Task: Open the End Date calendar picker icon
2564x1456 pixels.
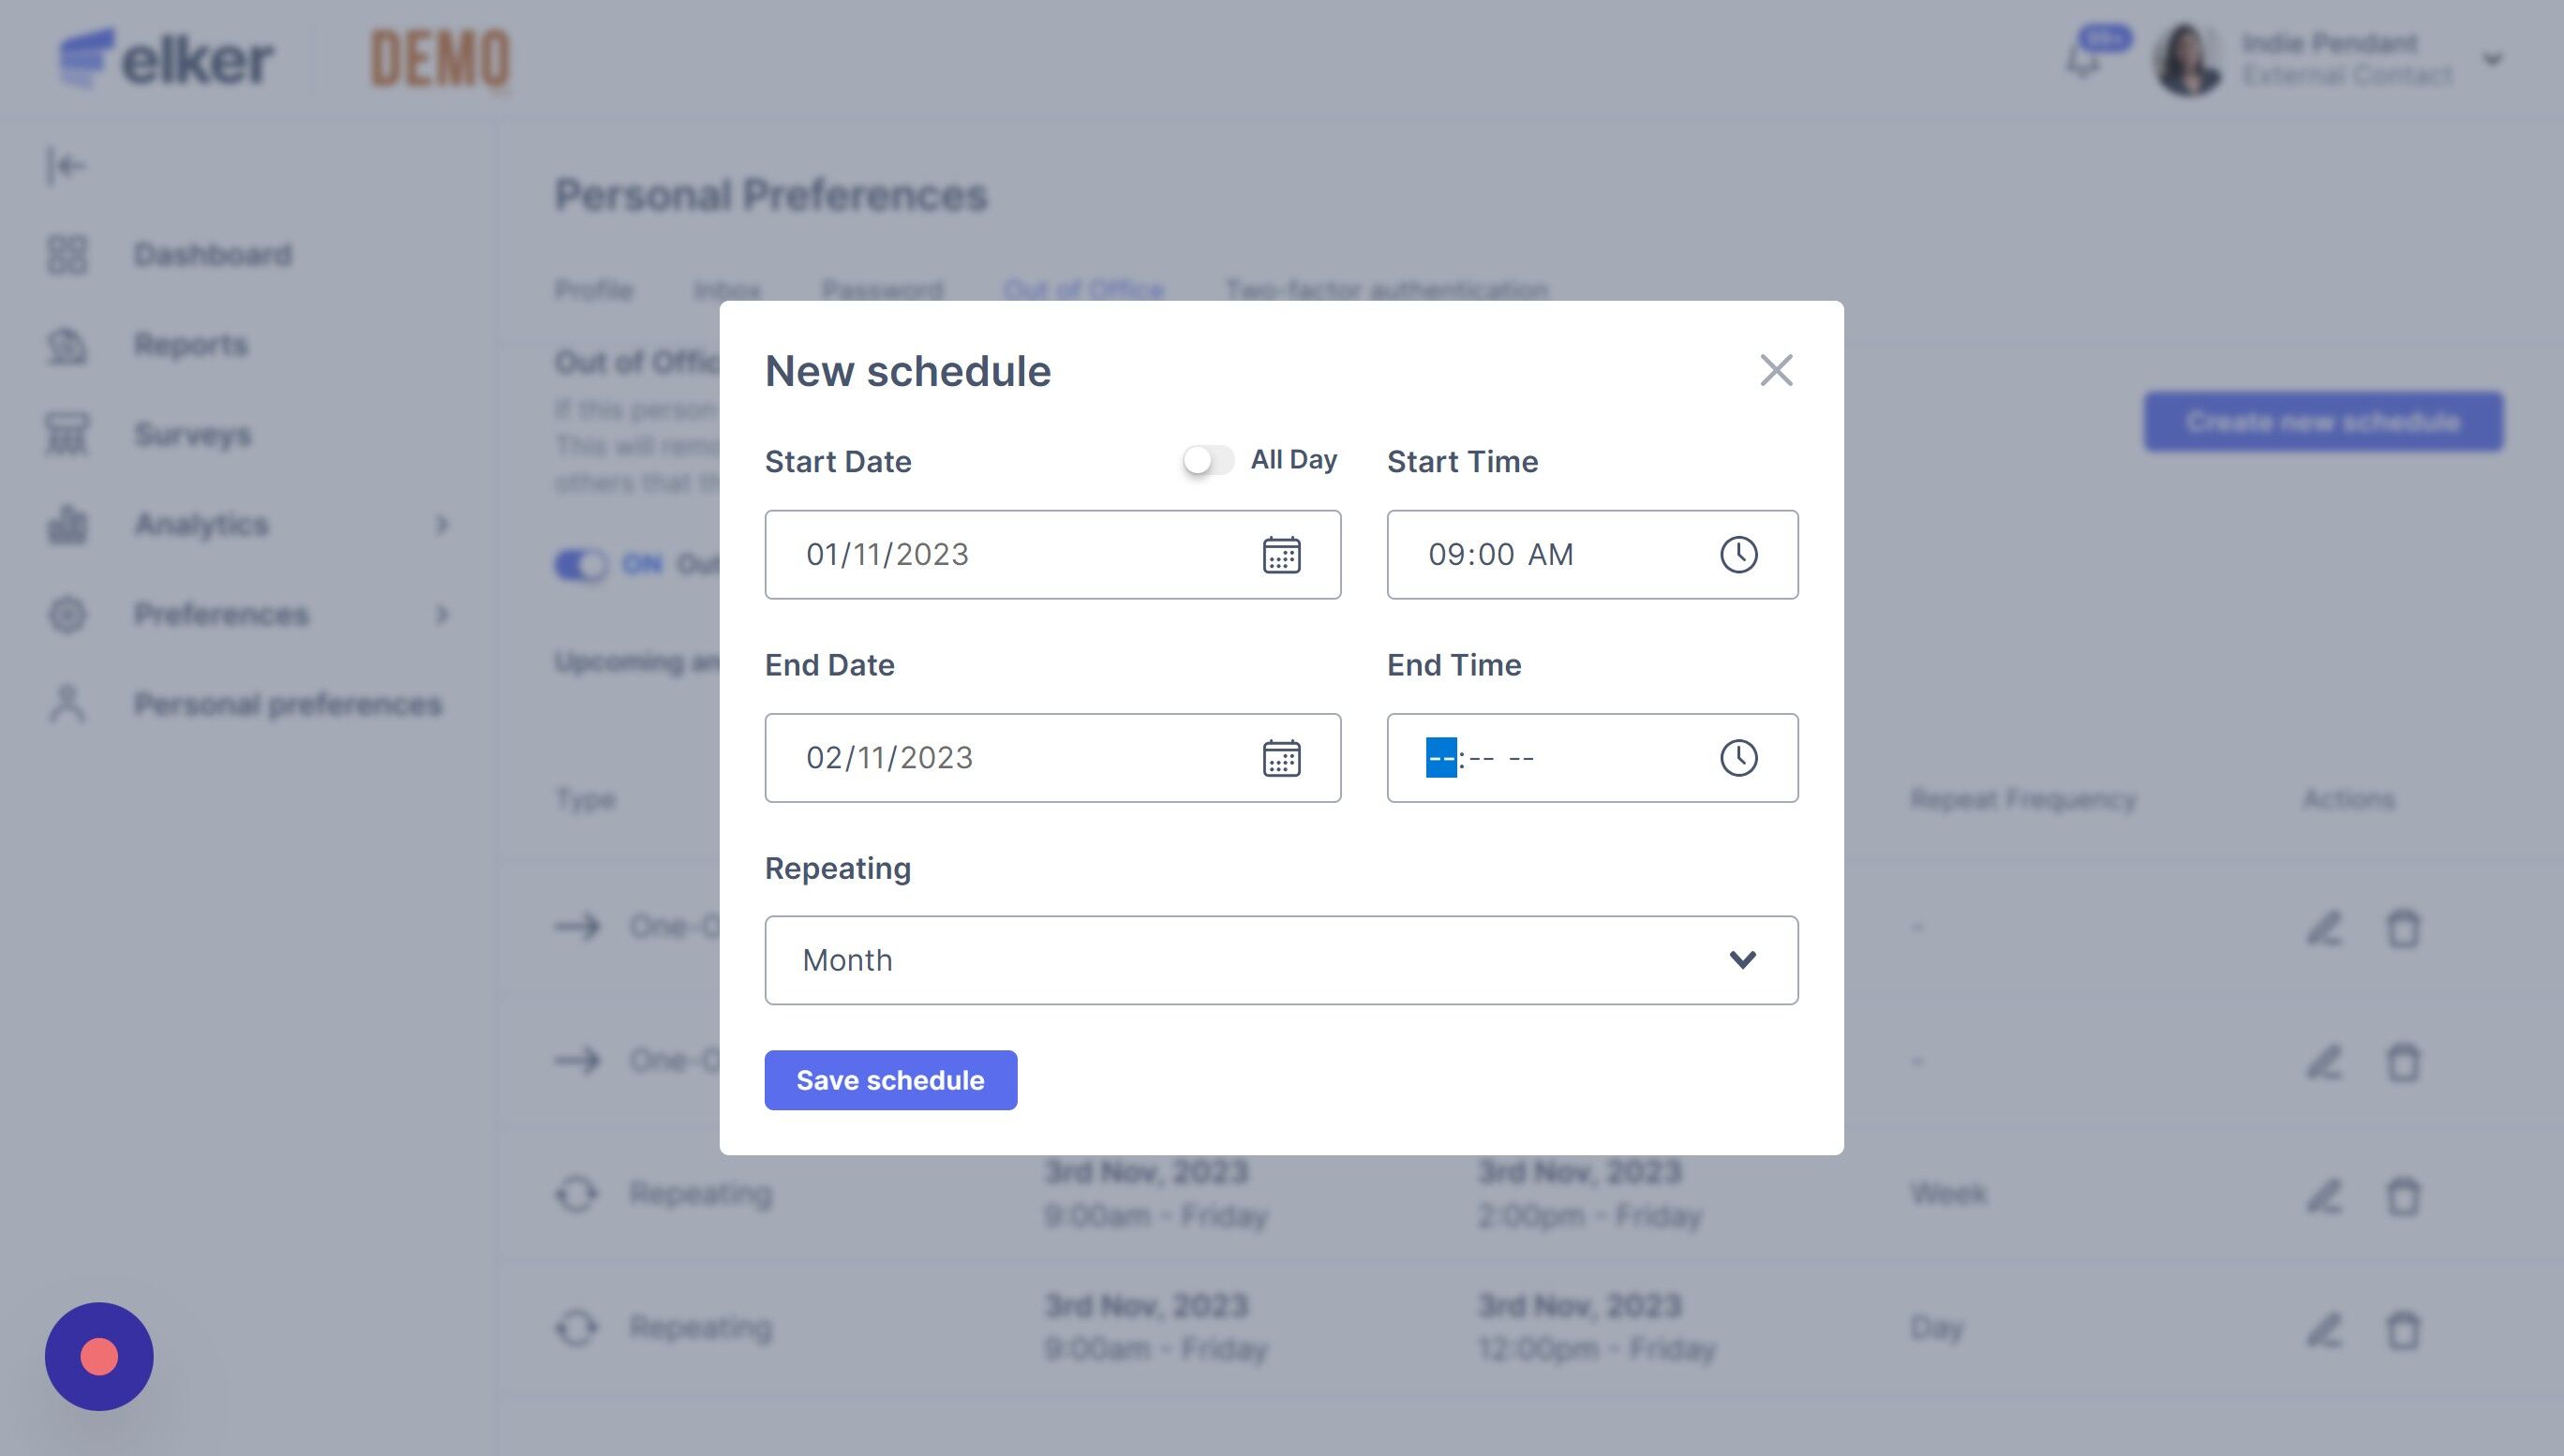Action: point(1281,758)
